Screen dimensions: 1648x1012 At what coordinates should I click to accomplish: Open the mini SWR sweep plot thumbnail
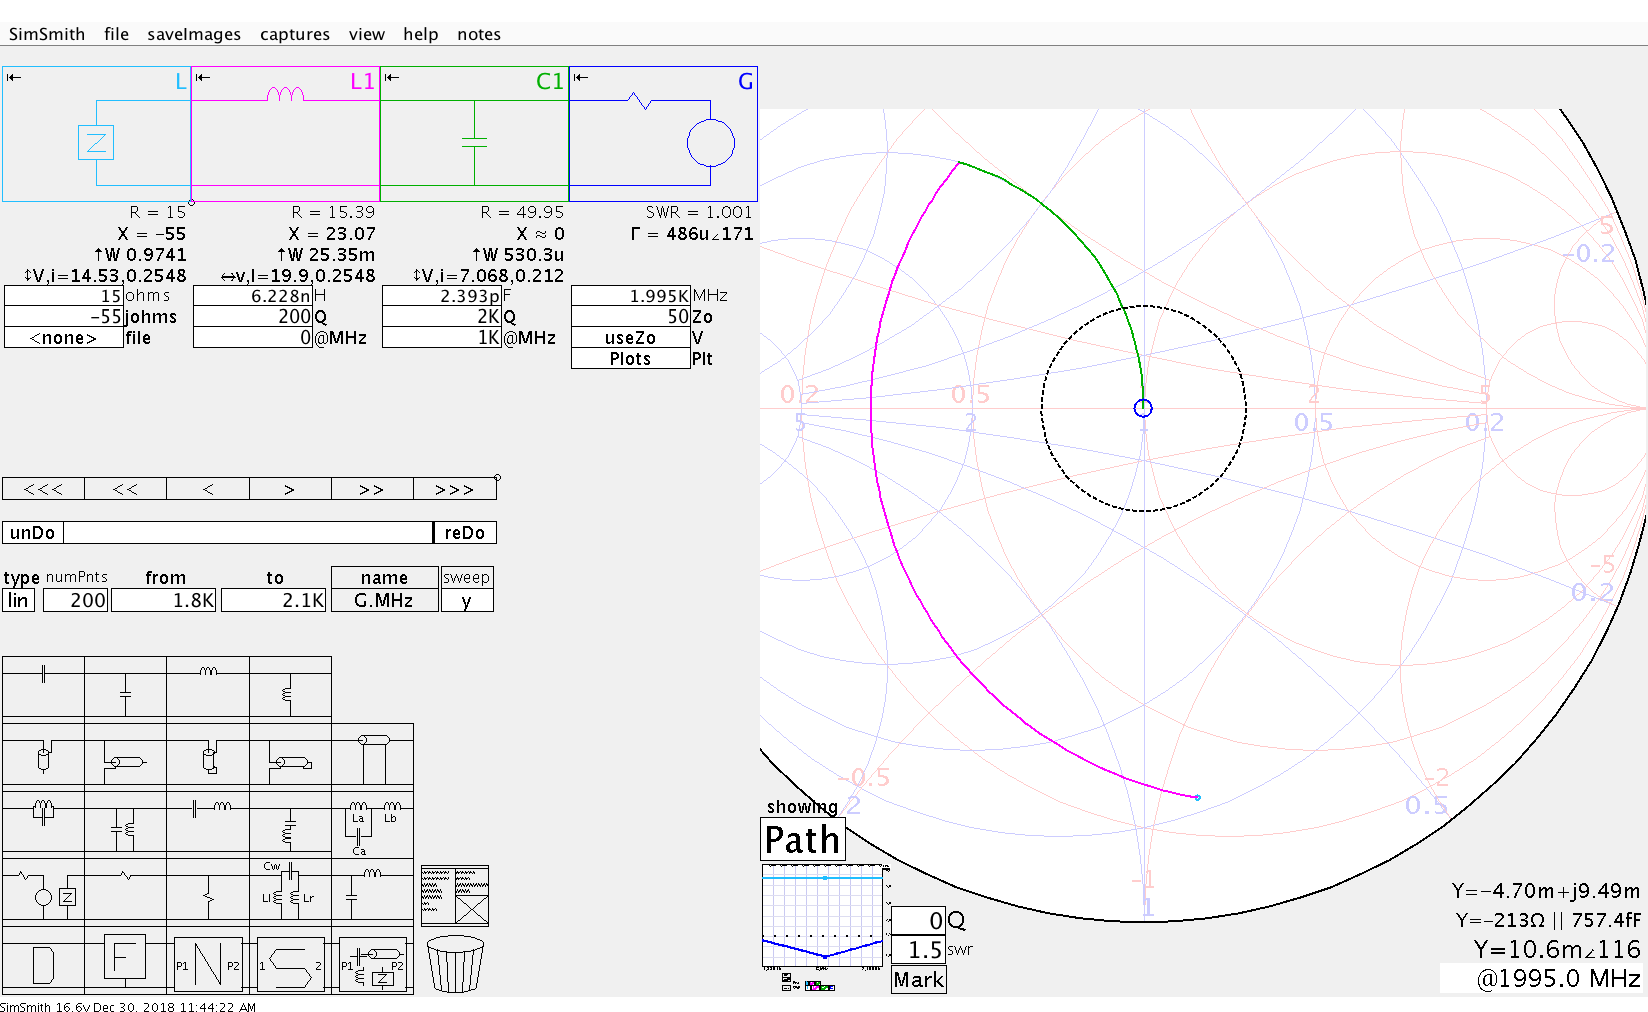tap(824, 918)
